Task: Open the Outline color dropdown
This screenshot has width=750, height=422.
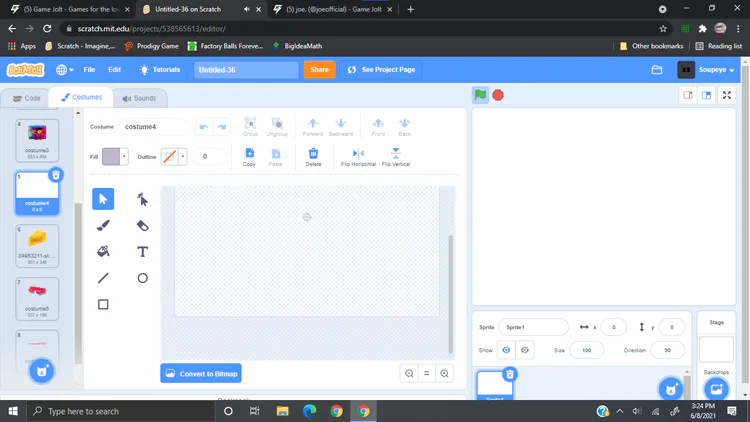Action: [x=182, y=156]
